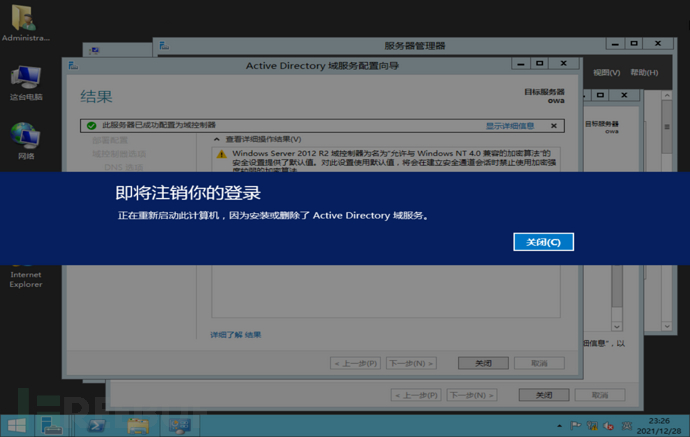Maximize the 服务器管理器 window
This screenshot has width=690, height=437.
tap(634, 44)
